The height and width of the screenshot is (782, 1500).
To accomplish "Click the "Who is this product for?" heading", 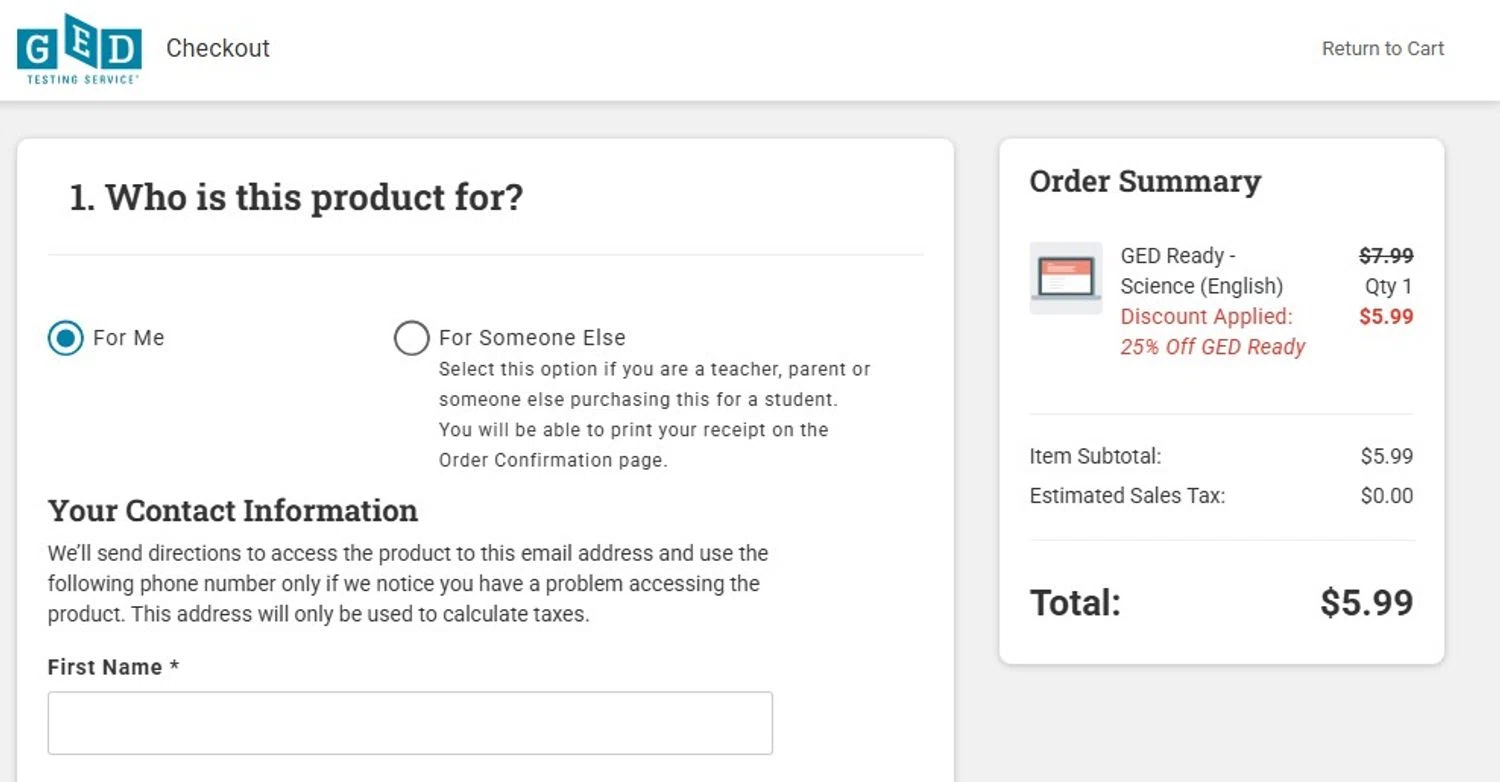I will pos(296,198).
